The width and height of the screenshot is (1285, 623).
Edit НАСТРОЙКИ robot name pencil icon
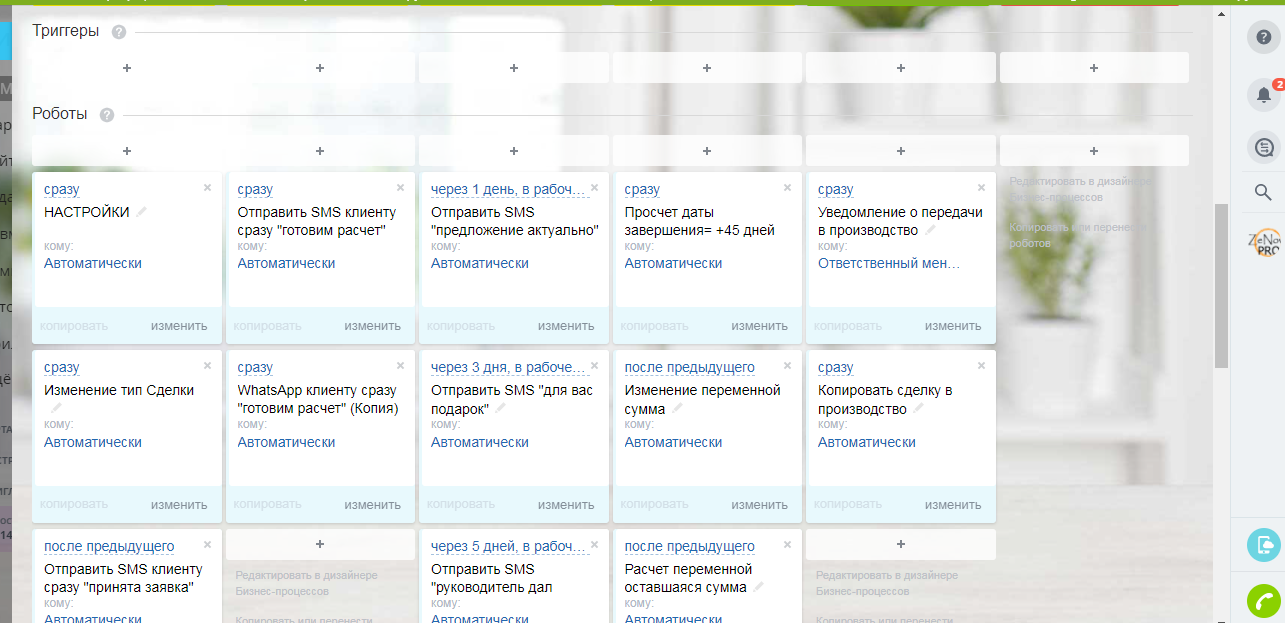(x=142, y=212)
